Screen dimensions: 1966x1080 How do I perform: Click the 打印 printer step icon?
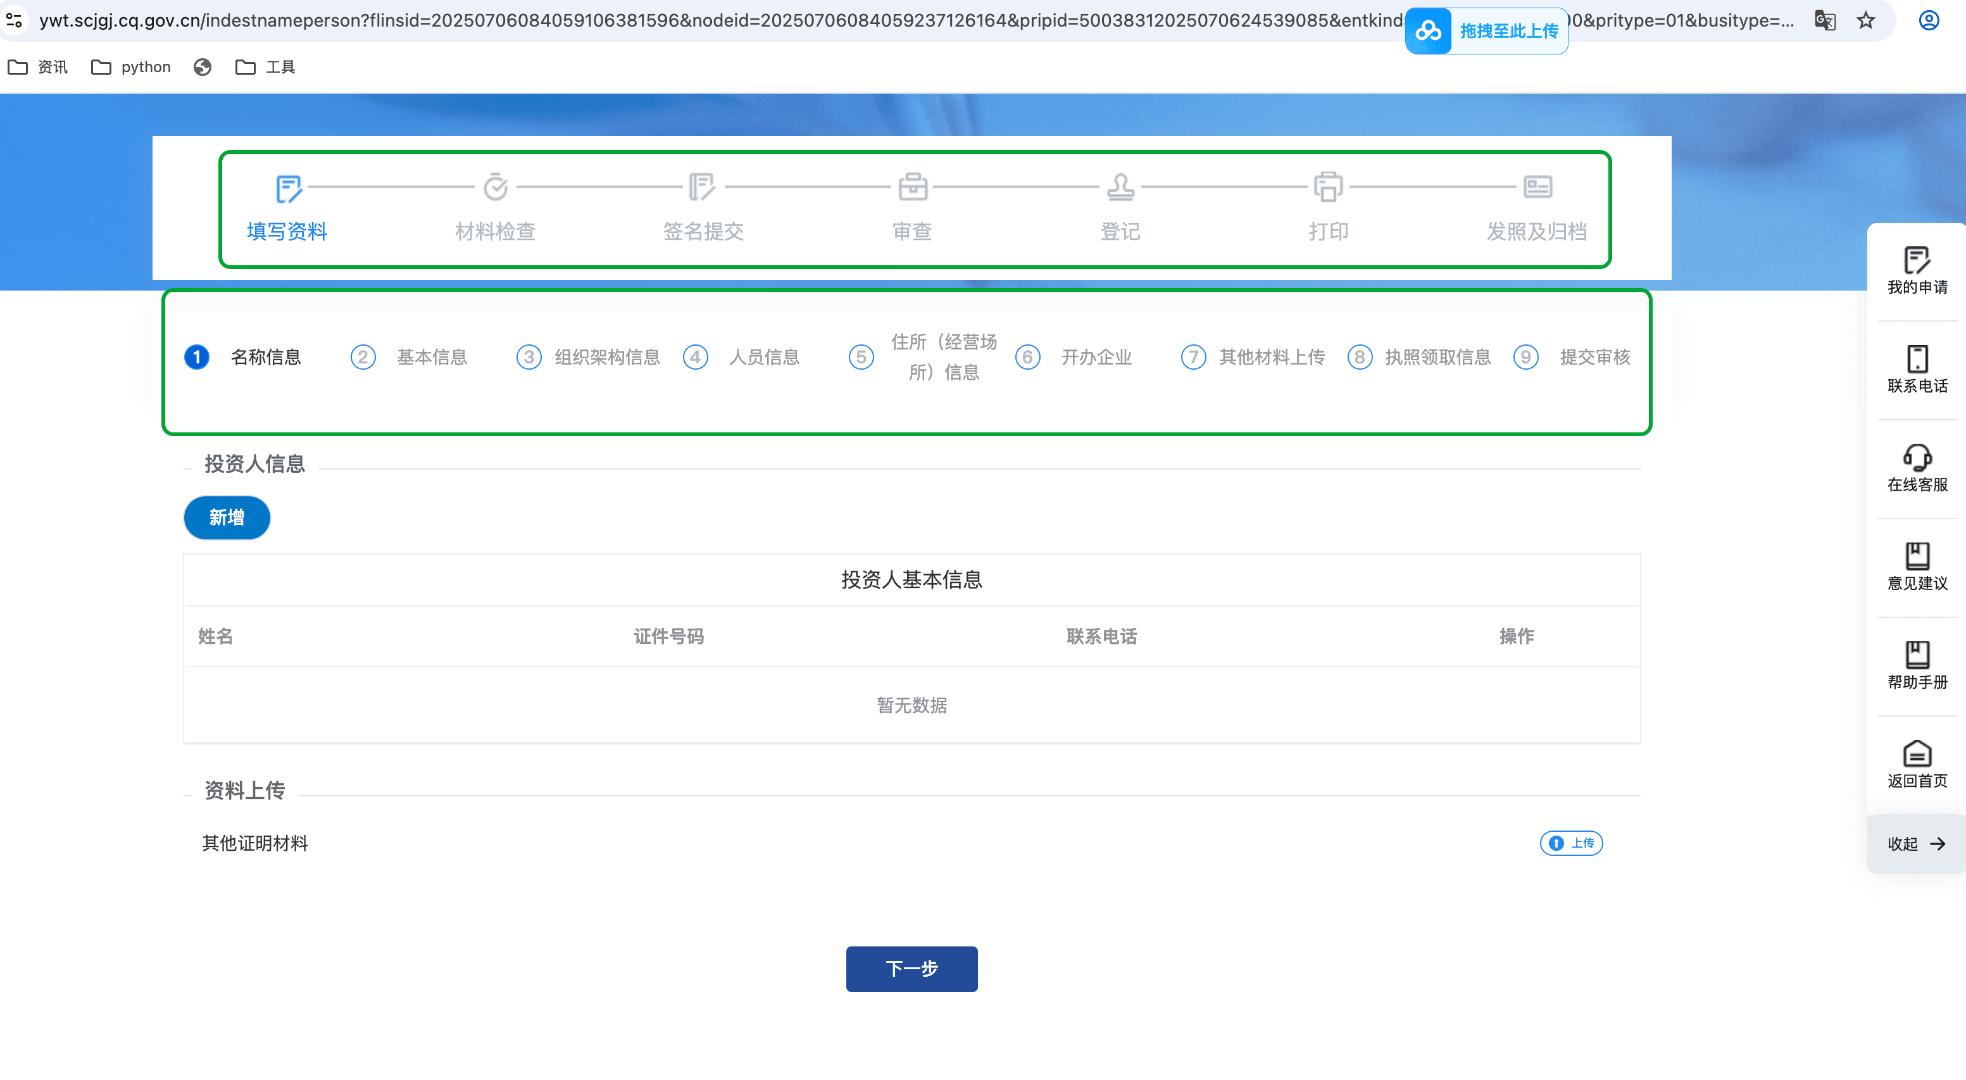(1328, 187)
